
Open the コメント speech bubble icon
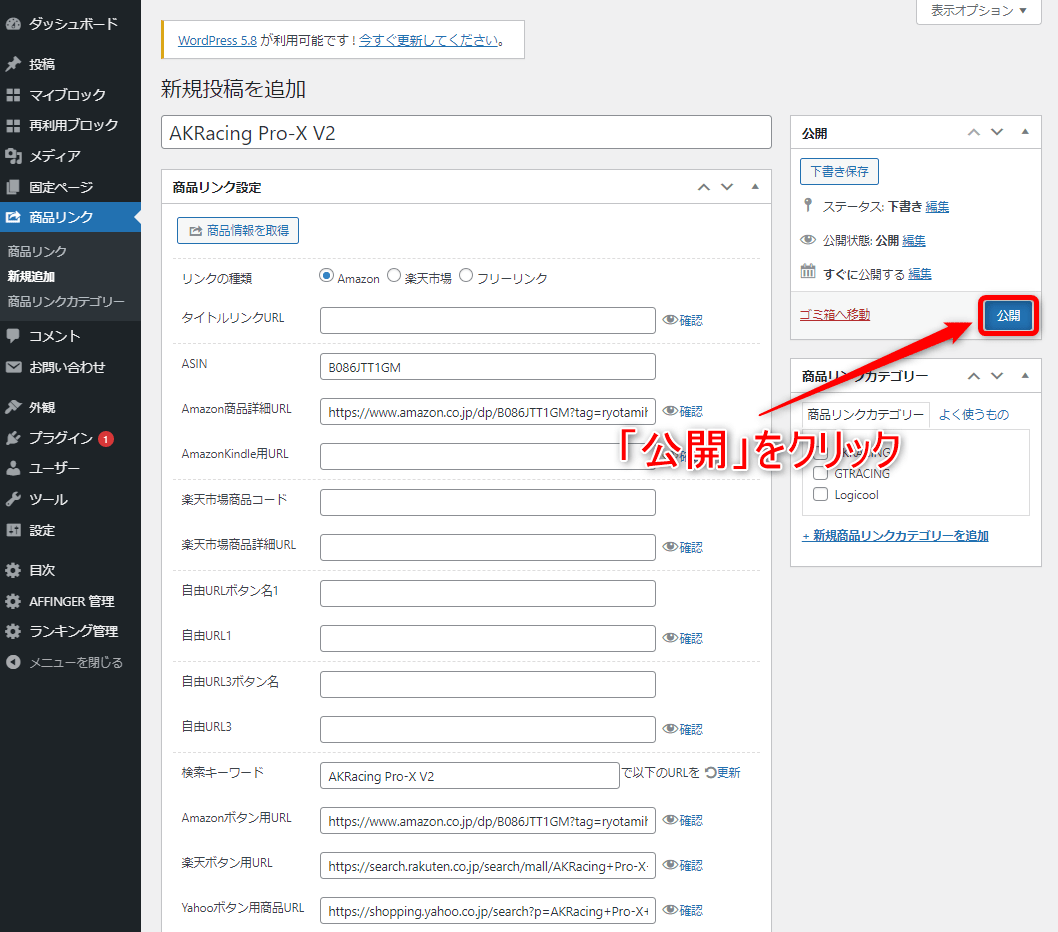pos(13,335)
